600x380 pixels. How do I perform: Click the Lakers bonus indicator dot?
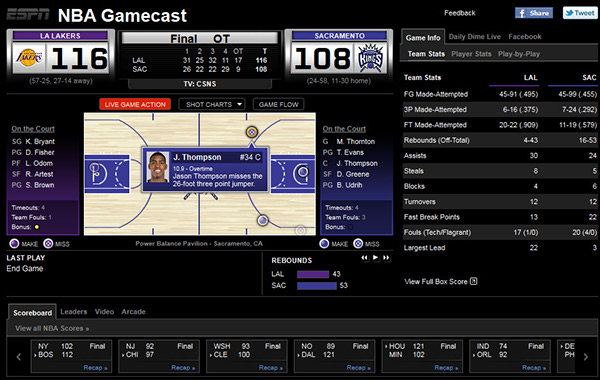37,227
